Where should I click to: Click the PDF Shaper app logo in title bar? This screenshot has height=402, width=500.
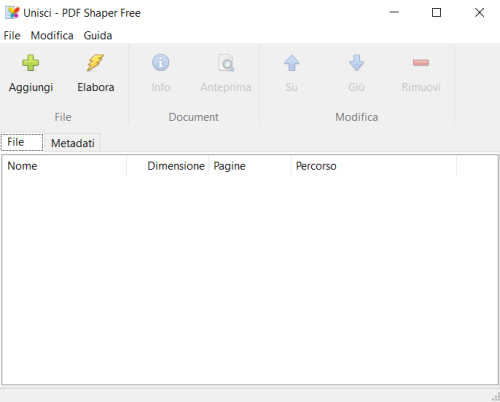[12, 13]
